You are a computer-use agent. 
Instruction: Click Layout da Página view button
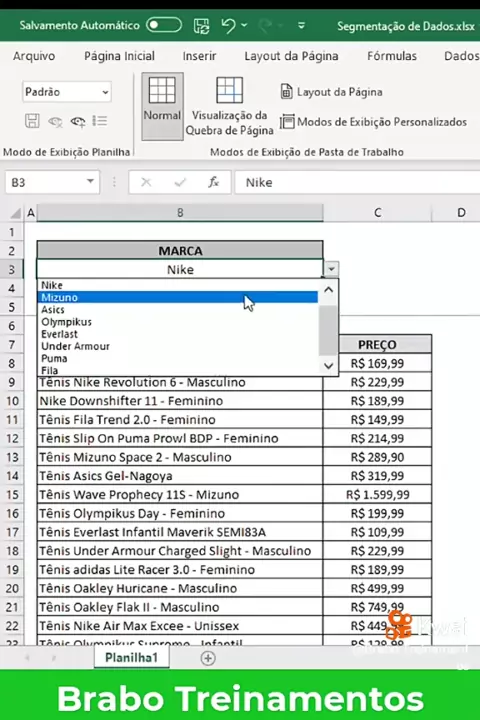pyautogui.click(x=331, y=92)
